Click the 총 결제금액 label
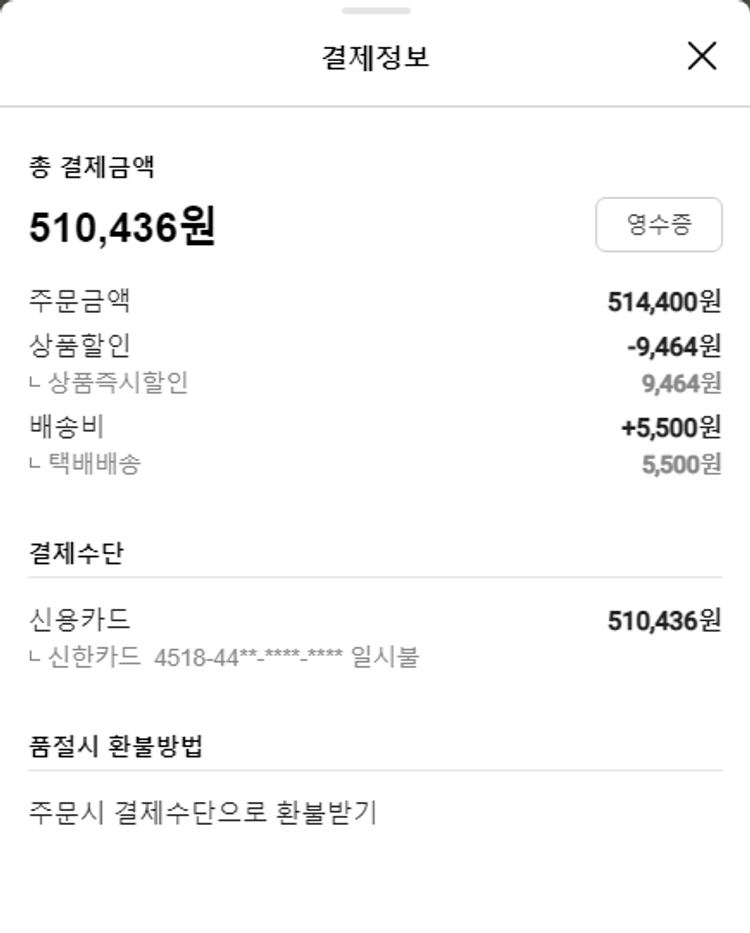Screen dimensions: 750x933 92,167
